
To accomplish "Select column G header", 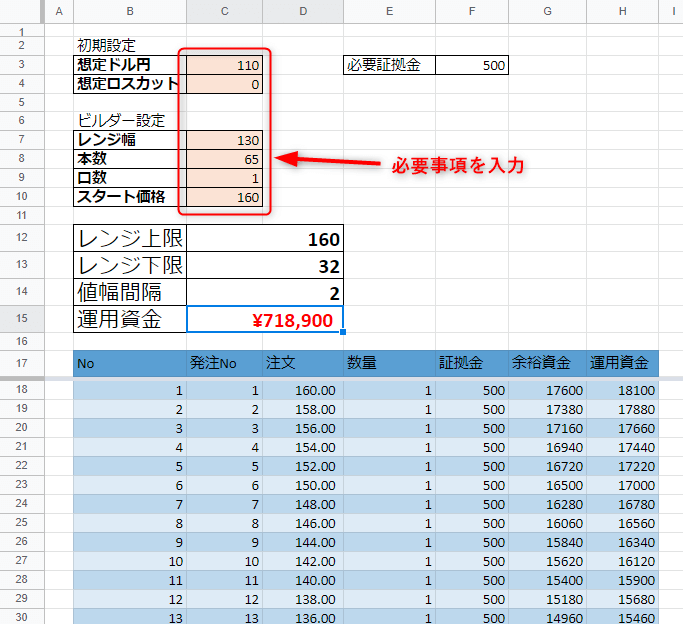I will click(548, 11).
